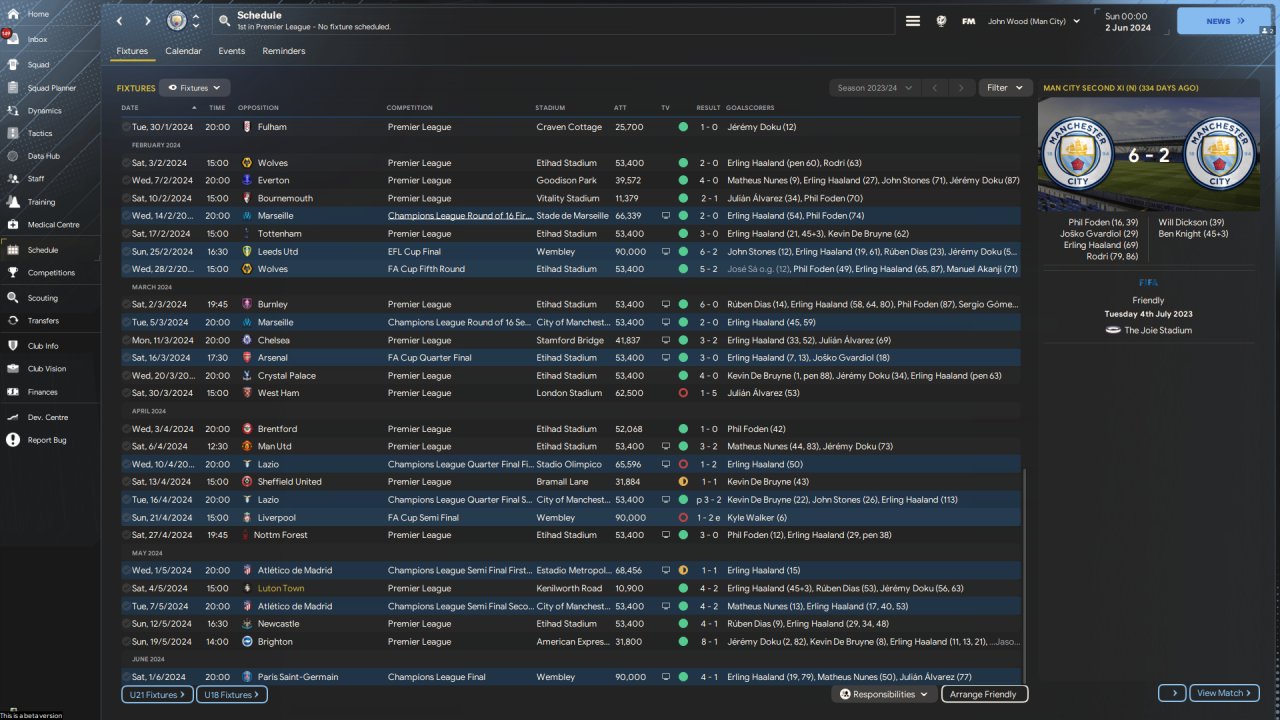Screen dimensions: 1280x720
Task: Select the row marker for Paris Saint-Germain fixture
Action: (126, 677)
